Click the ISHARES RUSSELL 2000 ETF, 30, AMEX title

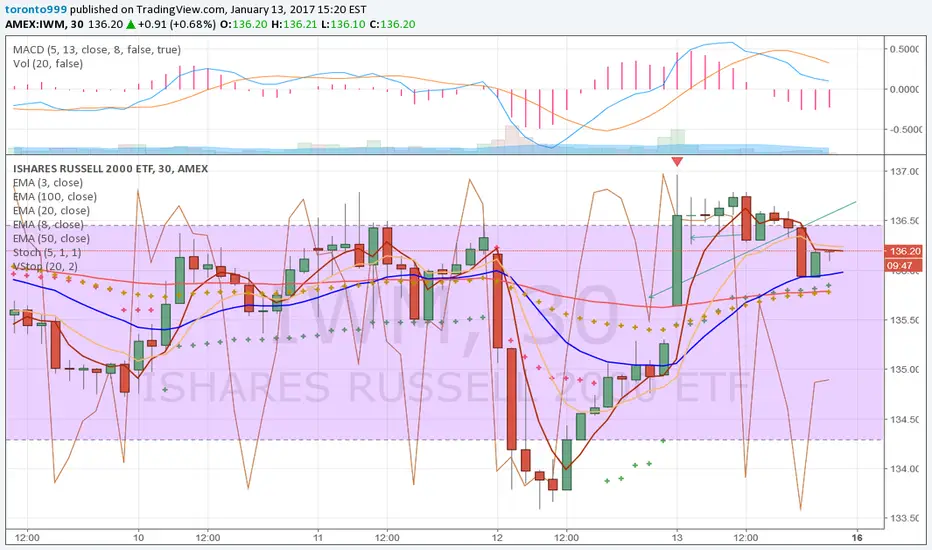[111, 169]
